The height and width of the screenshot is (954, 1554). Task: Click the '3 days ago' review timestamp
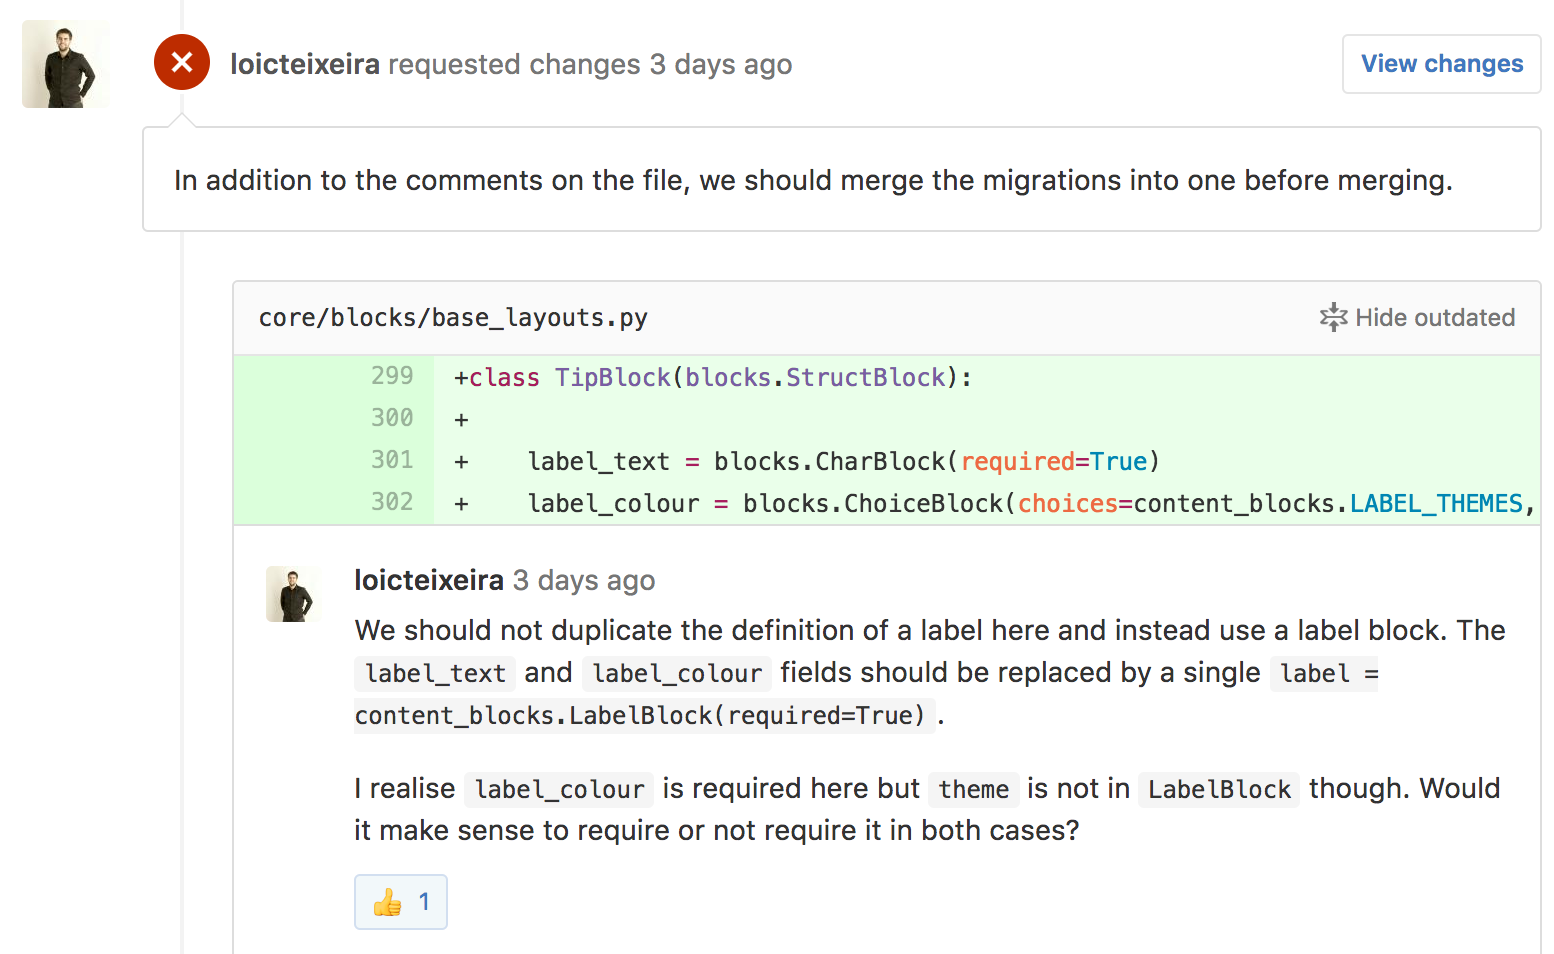click(x=721, y=64)
